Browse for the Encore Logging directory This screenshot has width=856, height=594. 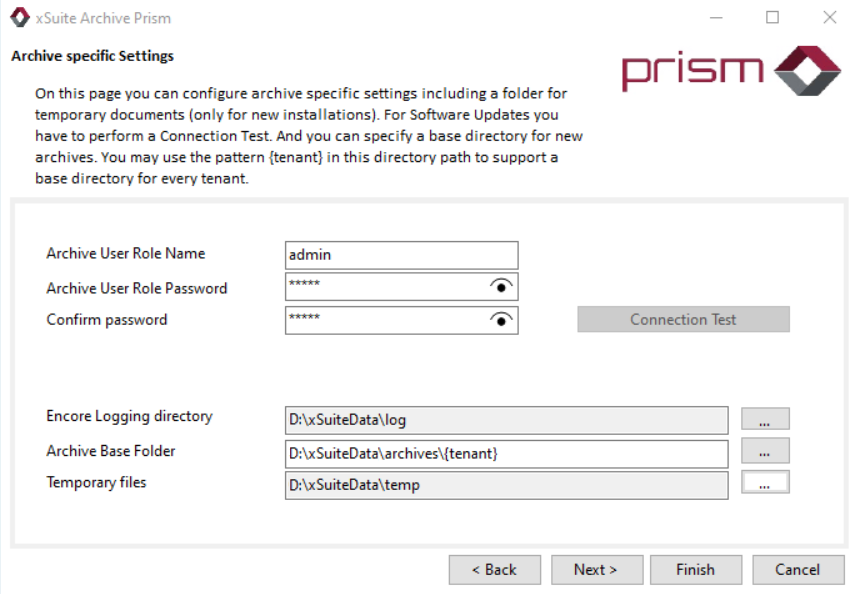[x=765, y=419]
